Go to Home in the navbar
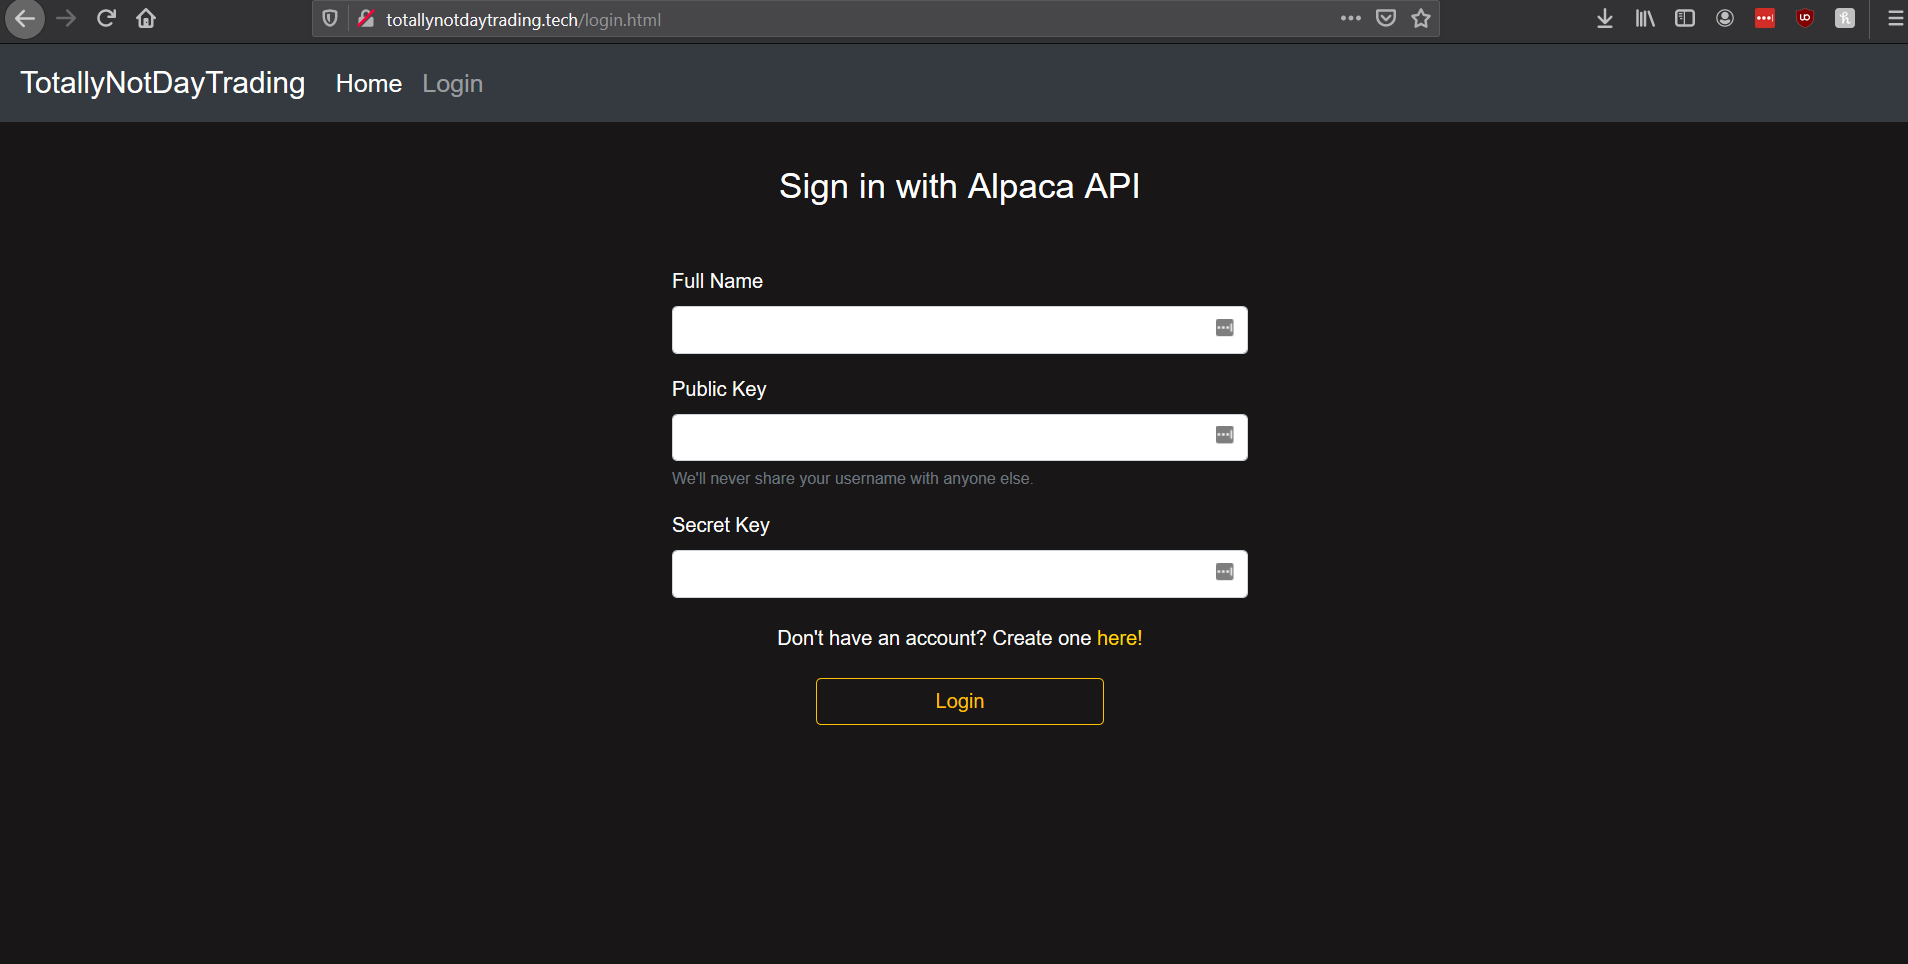Screen dimensions: 1908x964 (x=369, y=84)
